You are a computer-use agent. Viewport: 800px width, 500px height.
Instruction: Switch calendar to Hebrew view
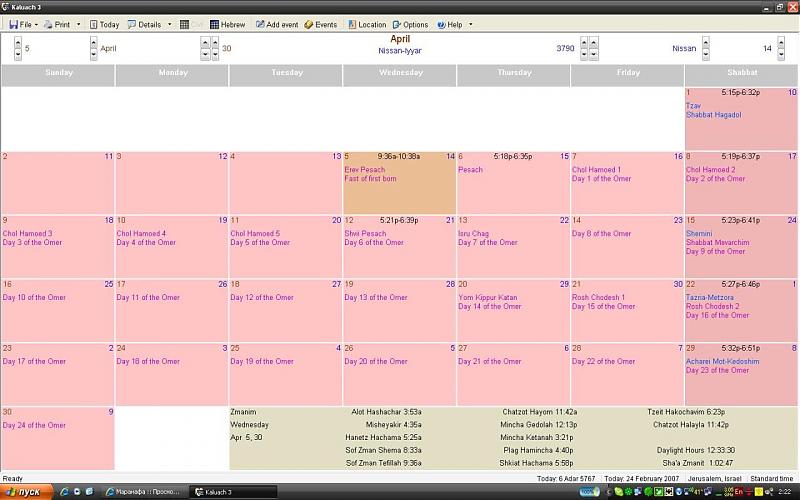tap(227, 24)
